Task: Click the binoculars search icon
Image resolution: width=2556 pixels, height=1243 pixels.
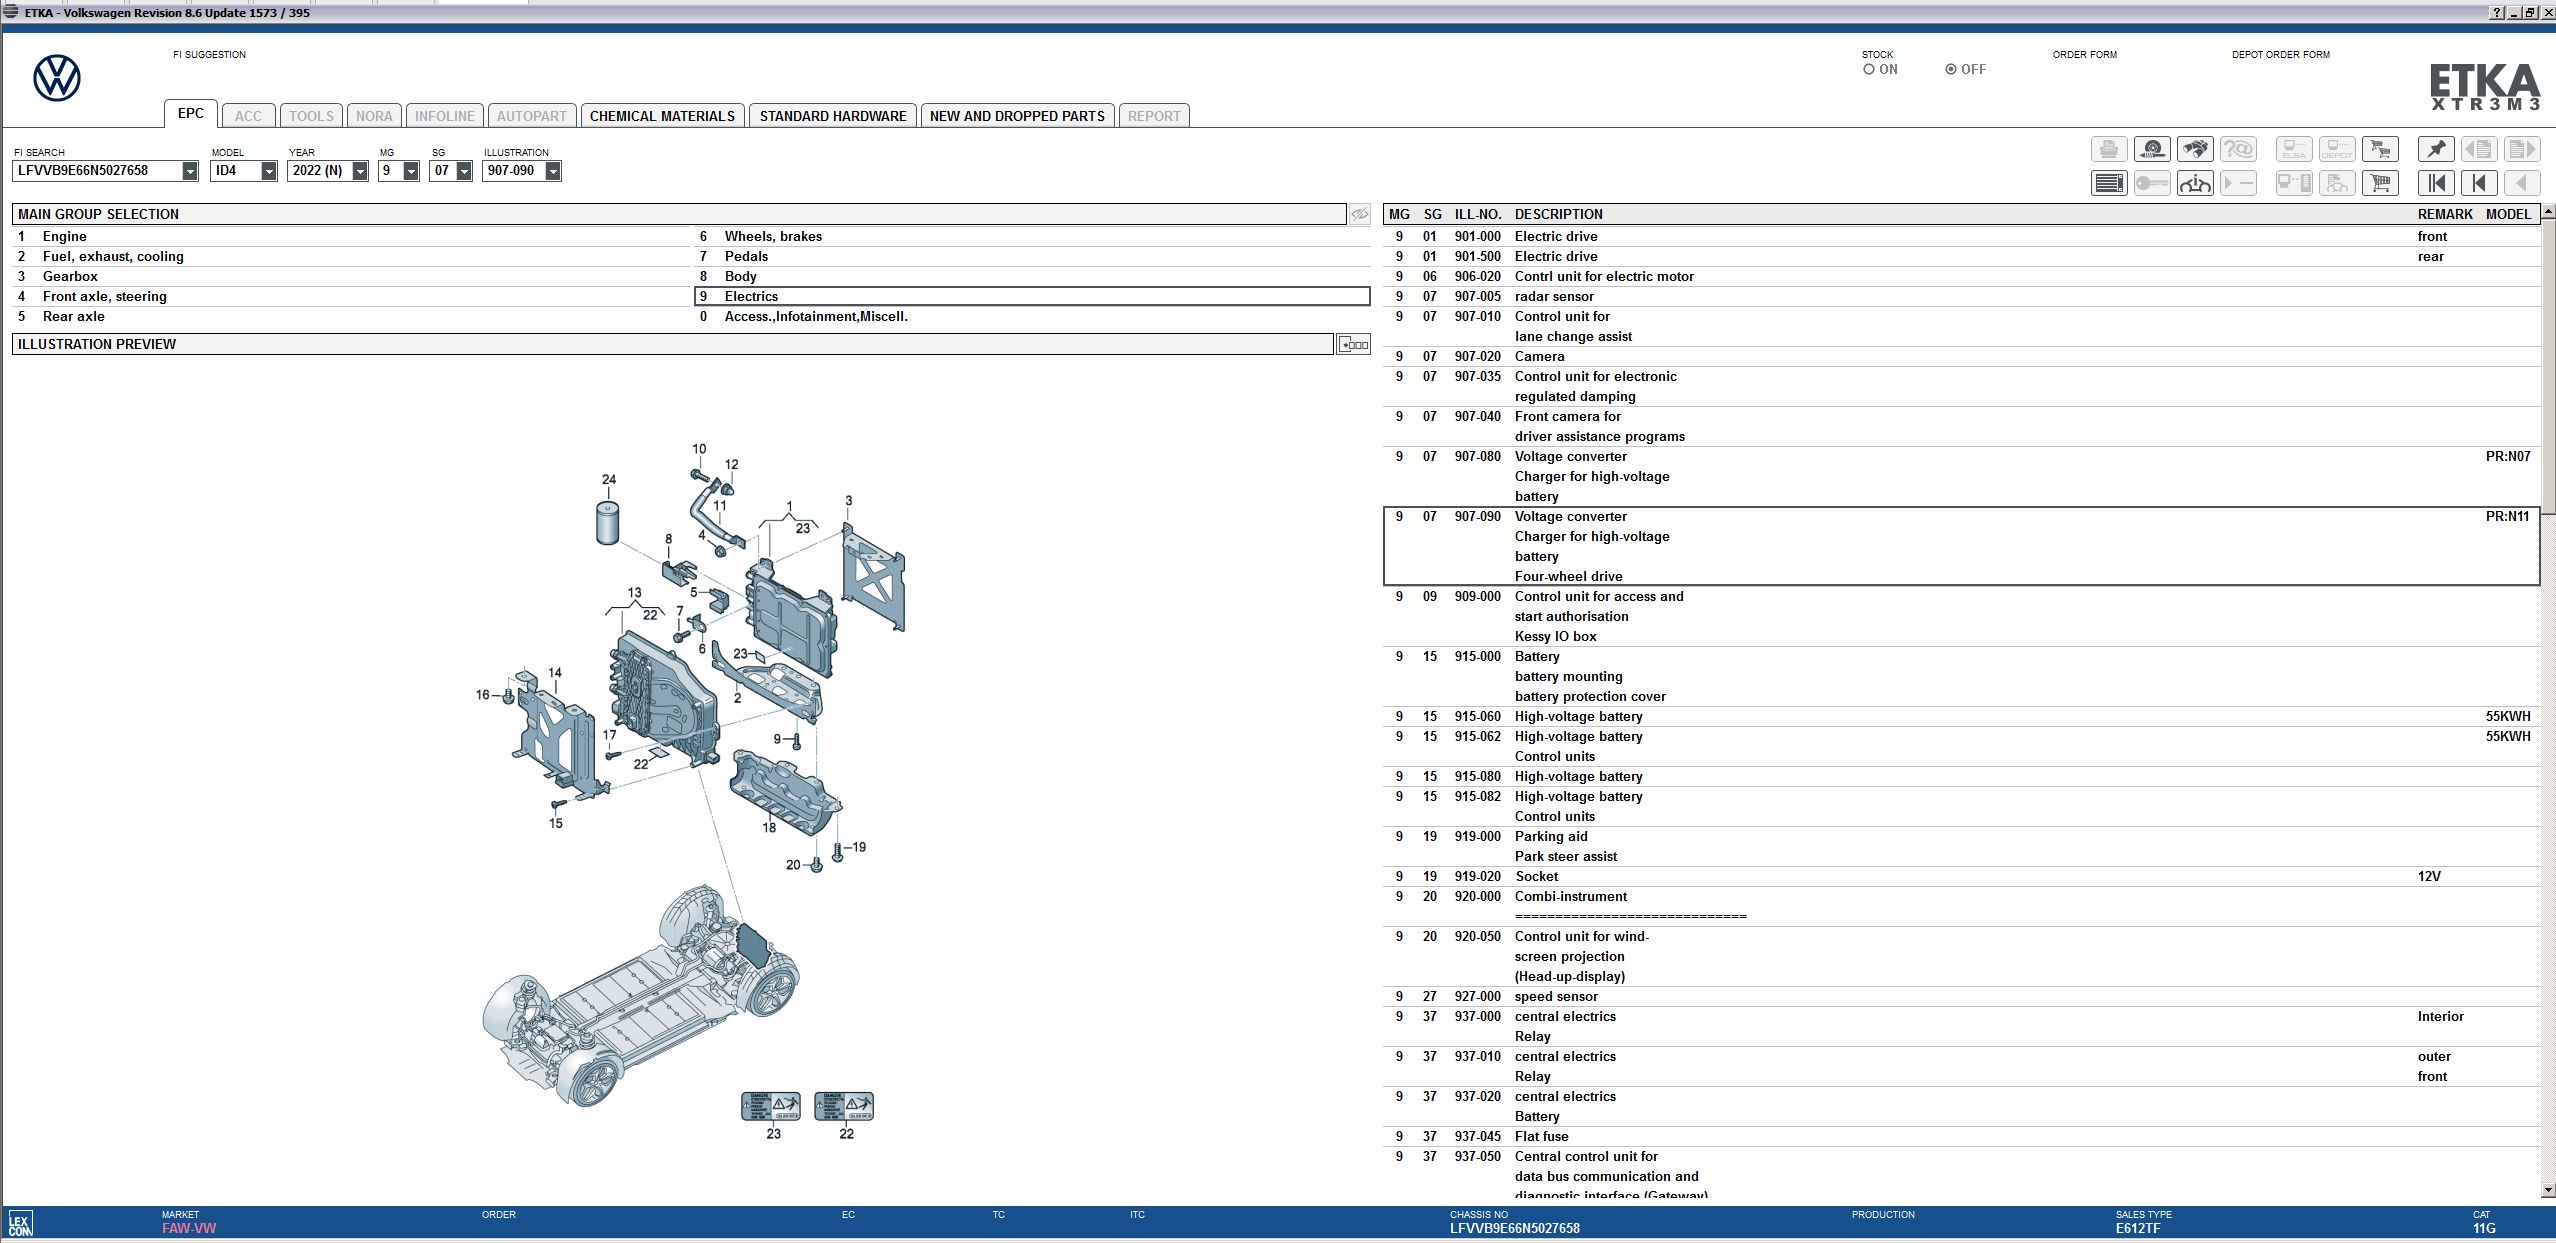Action: 2195,149
